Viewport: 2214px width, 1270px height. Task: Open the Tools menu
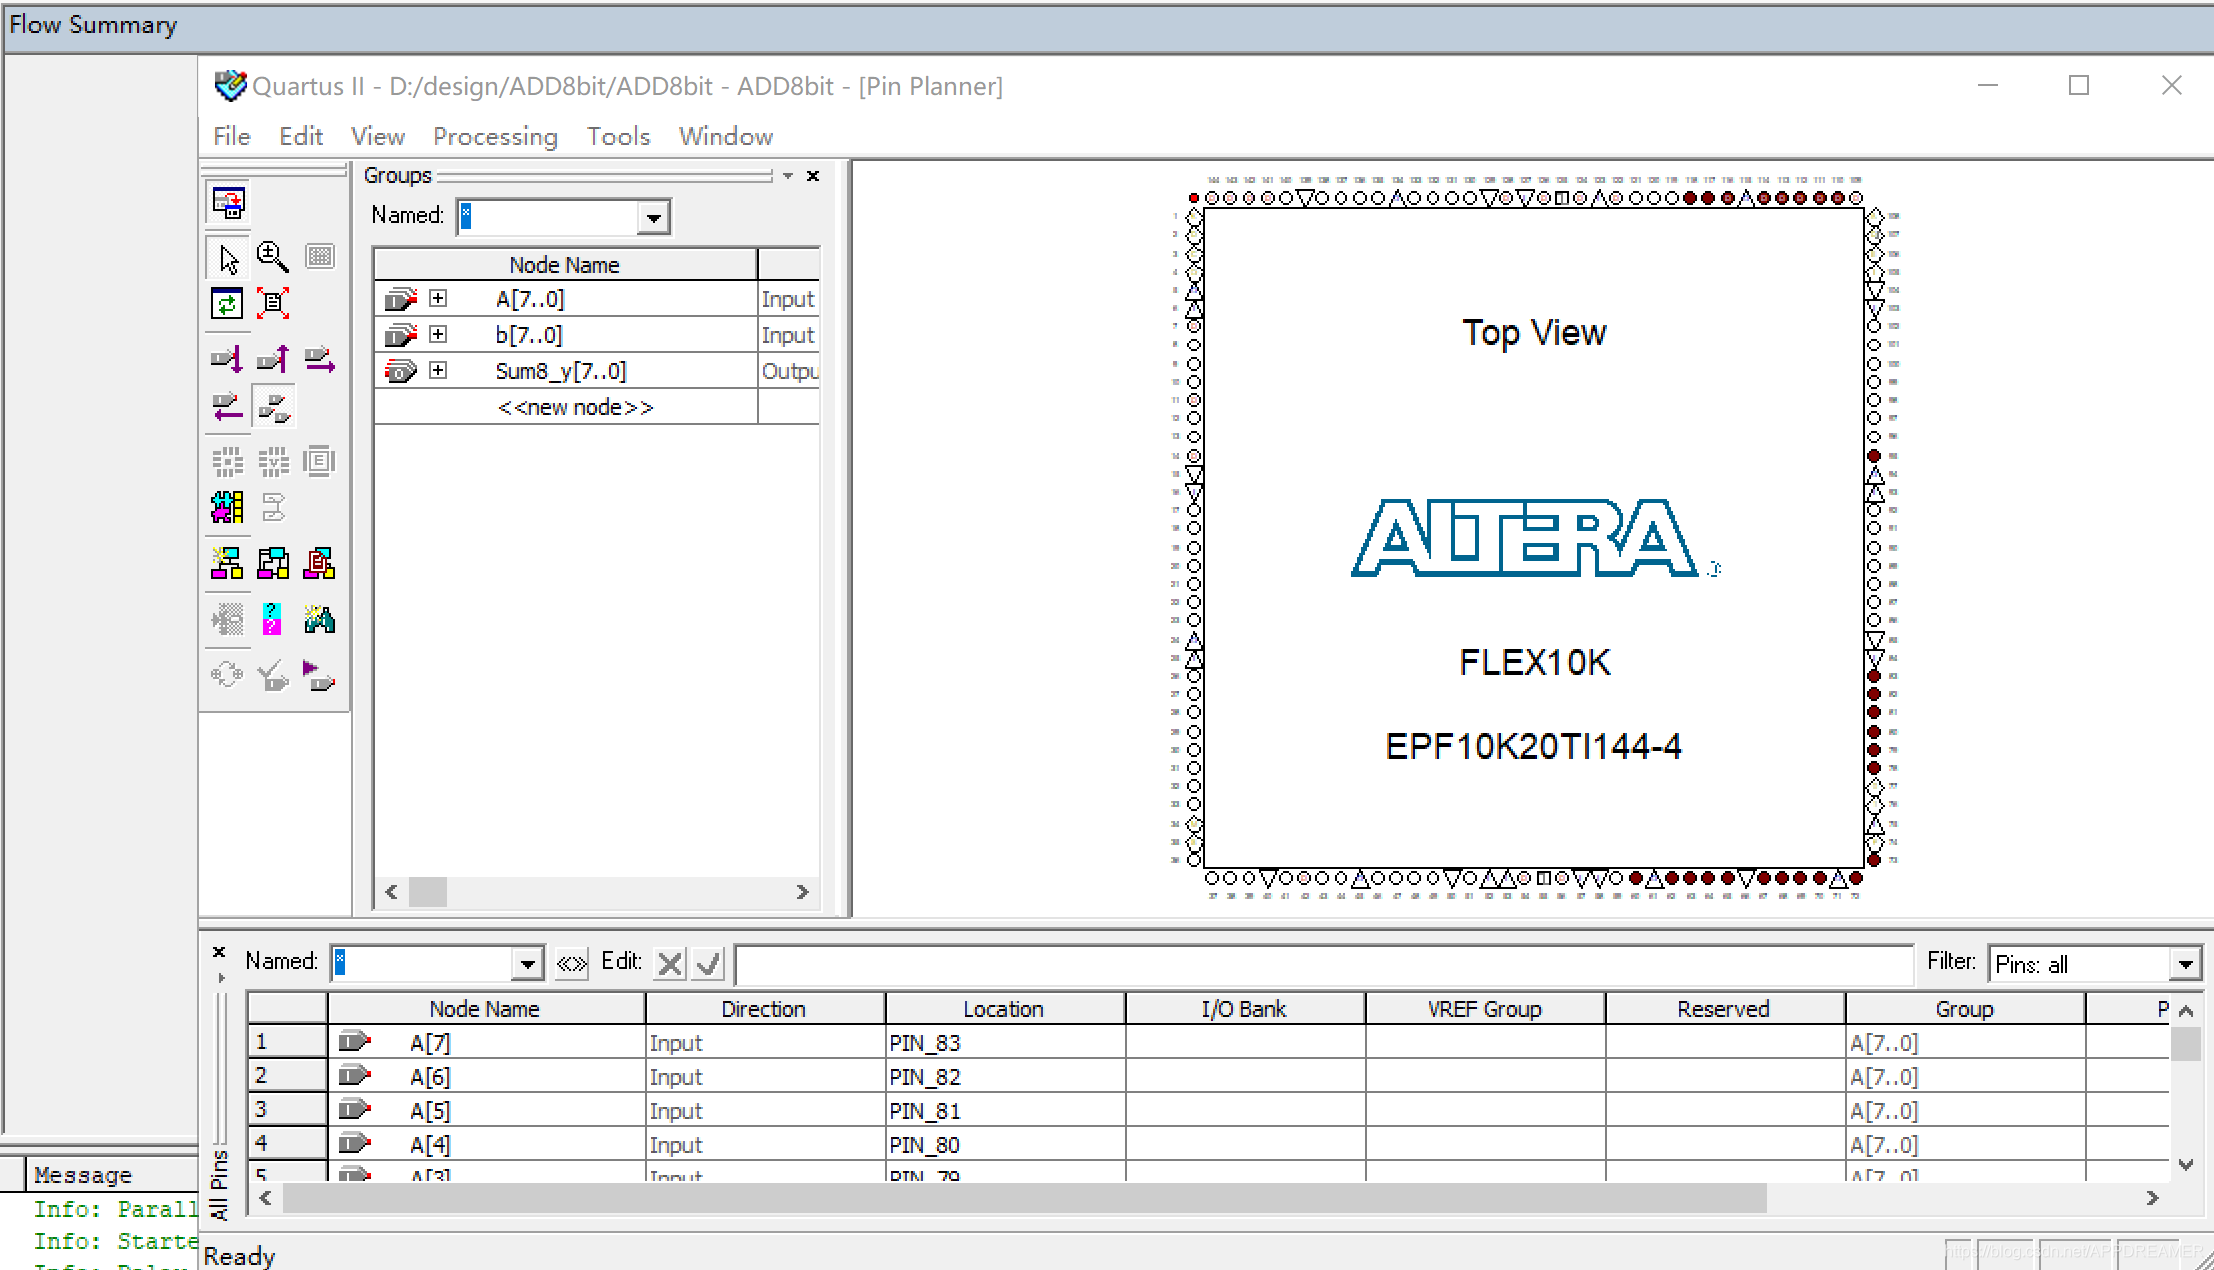618,136
